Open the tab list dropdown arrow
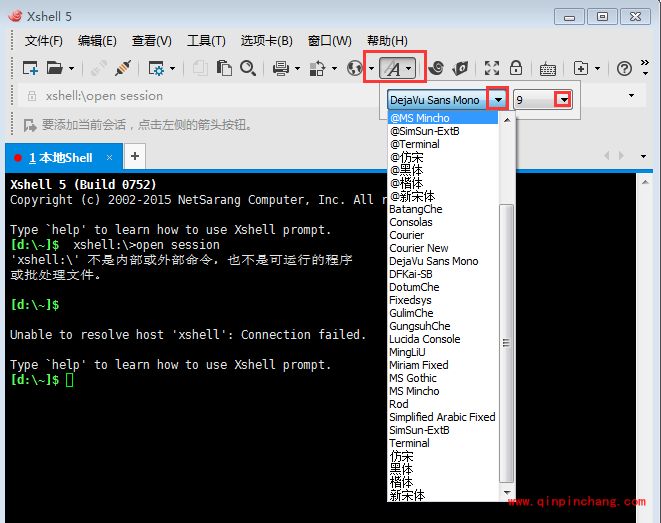The image size is (661, 523). [x=643, y=156]
